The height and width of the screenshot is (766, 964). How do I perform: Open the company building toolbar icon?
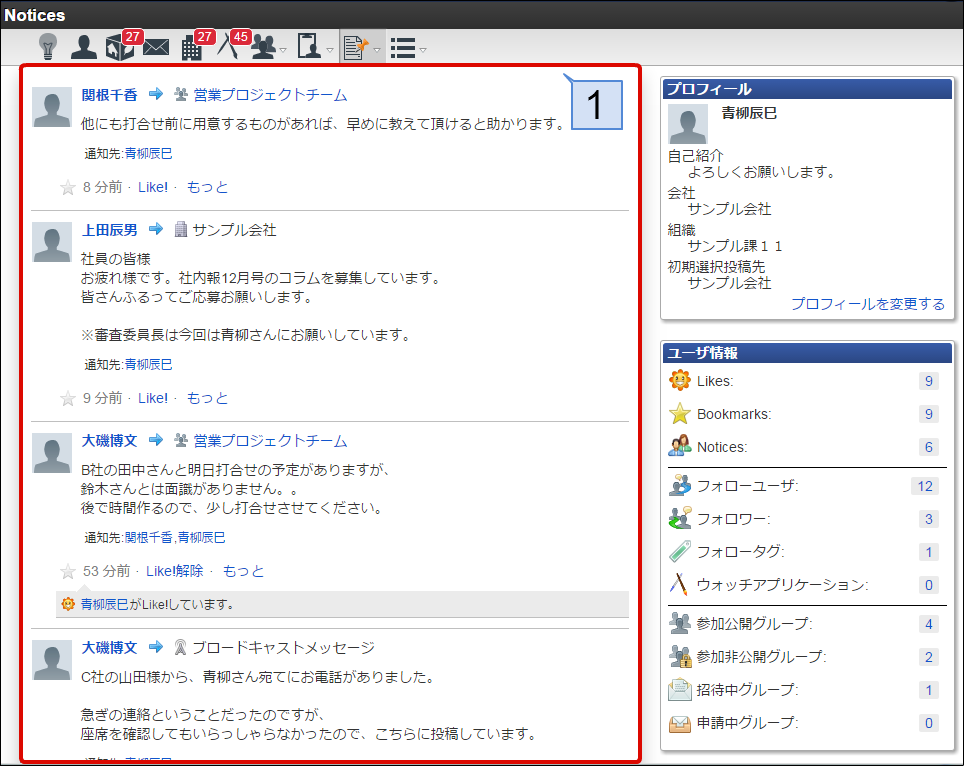(192, 47)
